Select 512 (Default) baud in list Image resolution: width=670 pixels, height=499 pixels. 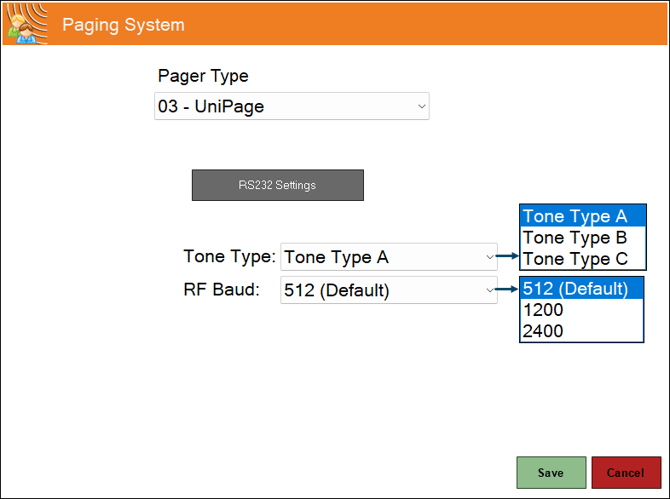[x=581, y=289]
